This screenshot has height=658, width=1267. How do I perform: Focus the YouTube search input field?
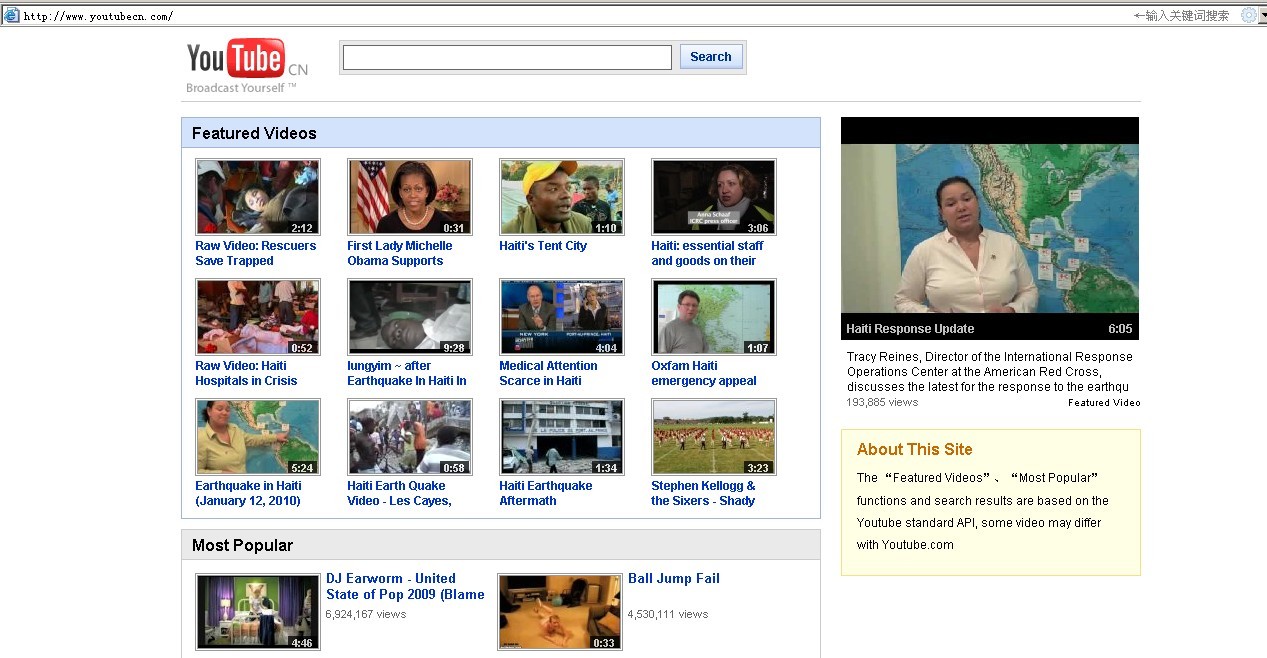(x=507, y=58)
